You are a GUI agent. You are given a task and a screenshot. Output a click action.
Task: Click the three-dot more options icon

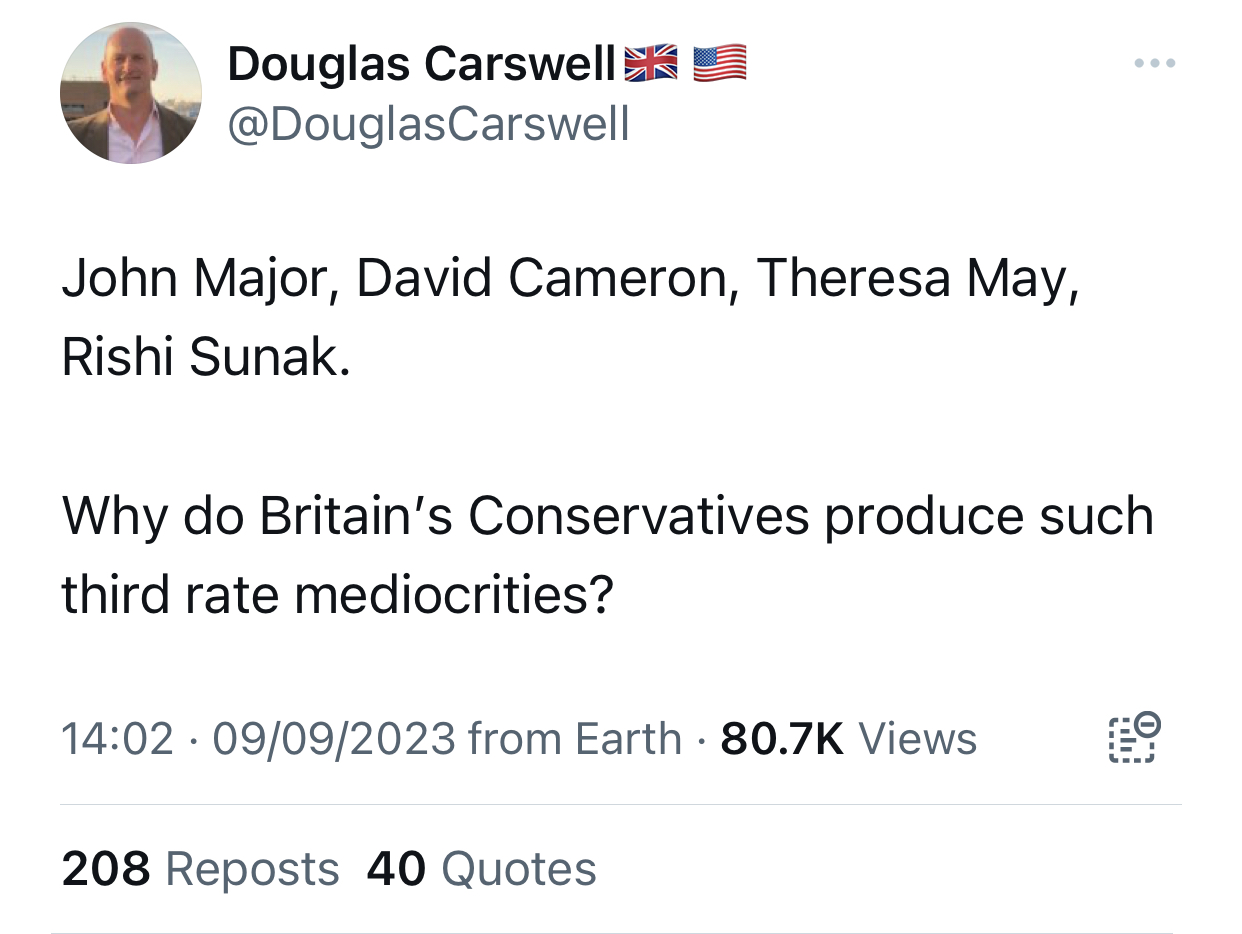pos(1156,63)
